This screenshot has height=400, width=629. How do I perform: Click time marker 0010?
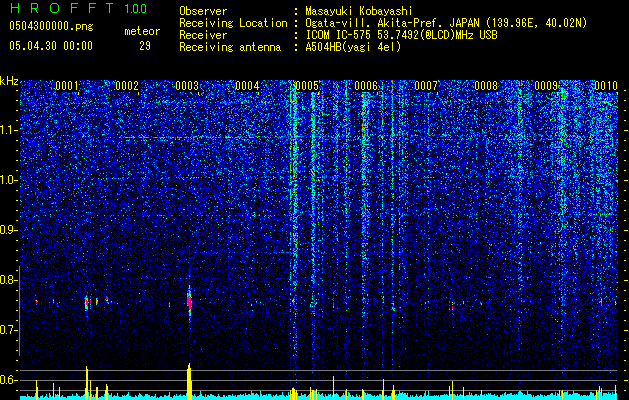tap(606, 85)
